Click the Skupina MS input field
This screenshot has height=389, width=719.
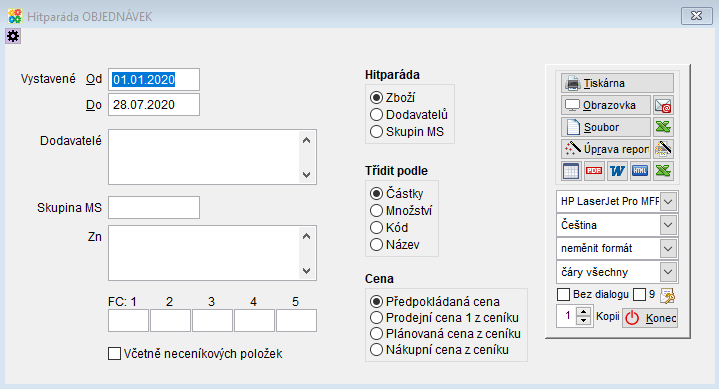pos(154,208)
